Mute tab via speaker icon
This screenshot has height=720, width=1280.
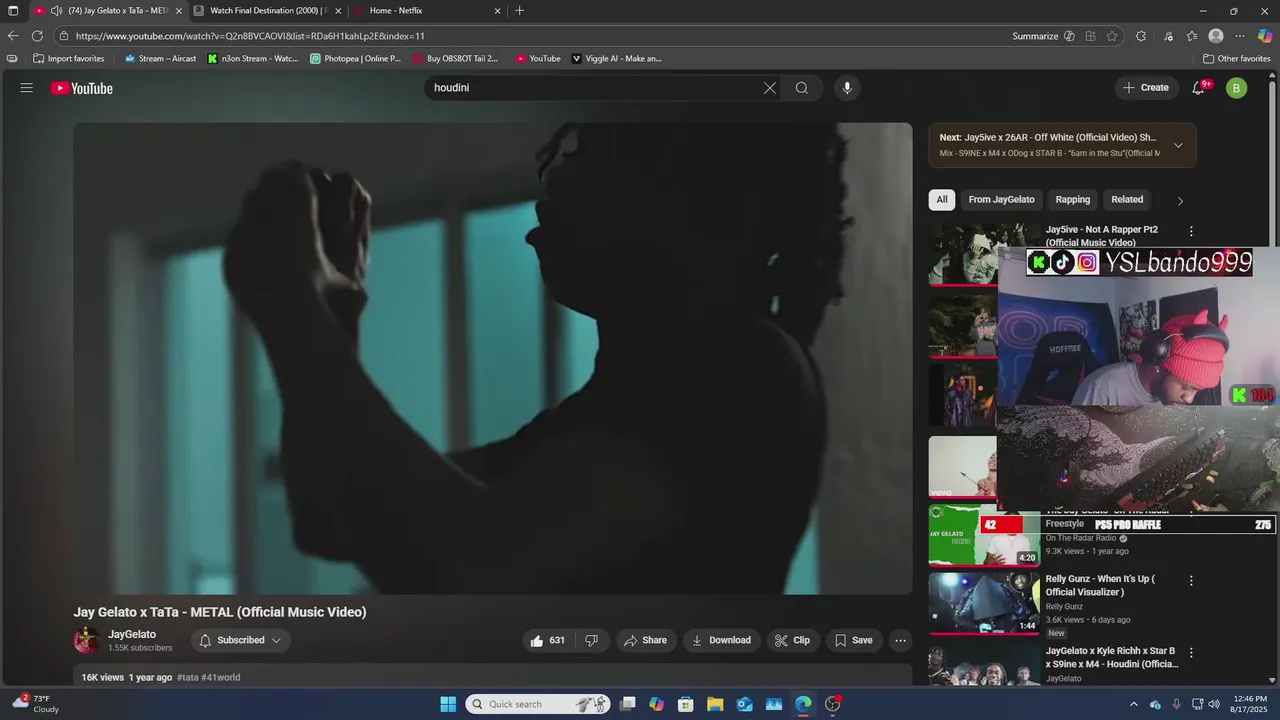(57, 10)
